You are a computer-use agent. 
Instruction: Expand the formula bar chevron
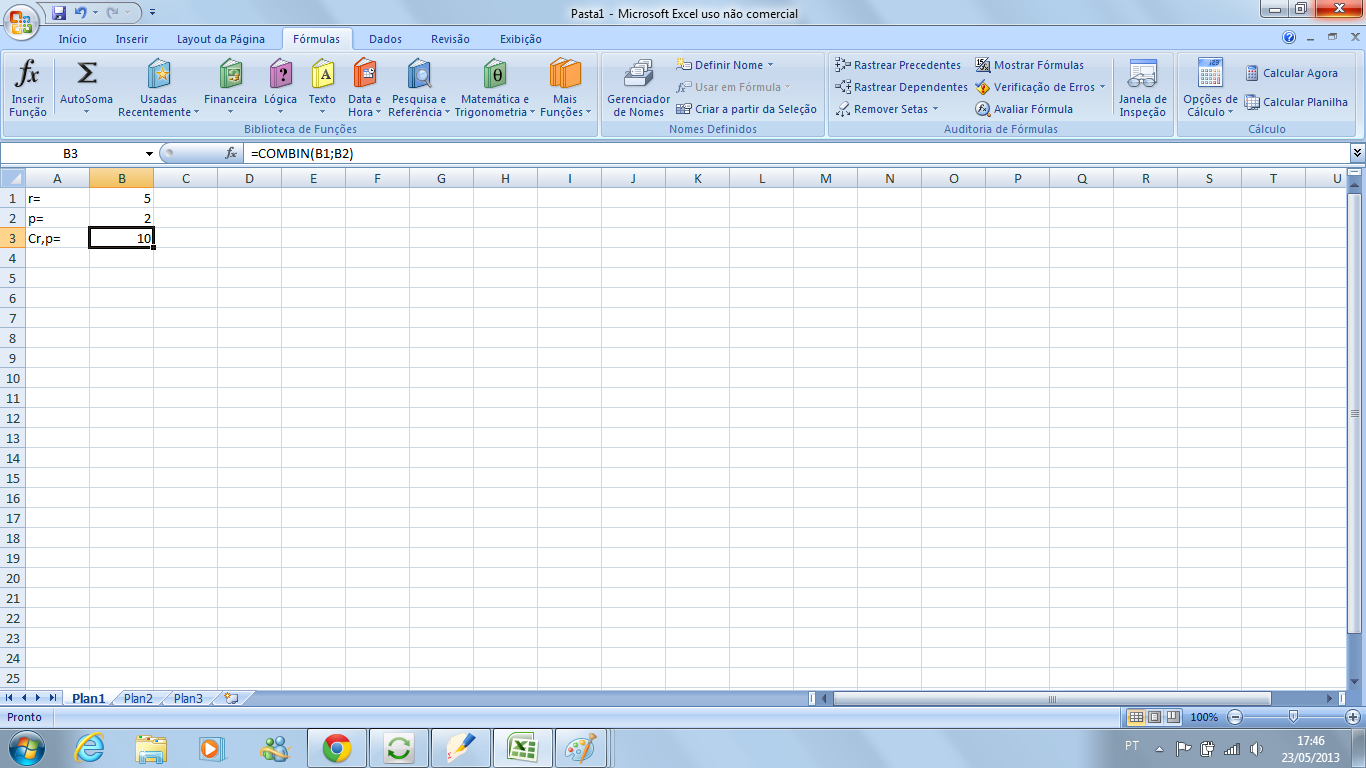pyautogui.click(x=1357, y=153)
